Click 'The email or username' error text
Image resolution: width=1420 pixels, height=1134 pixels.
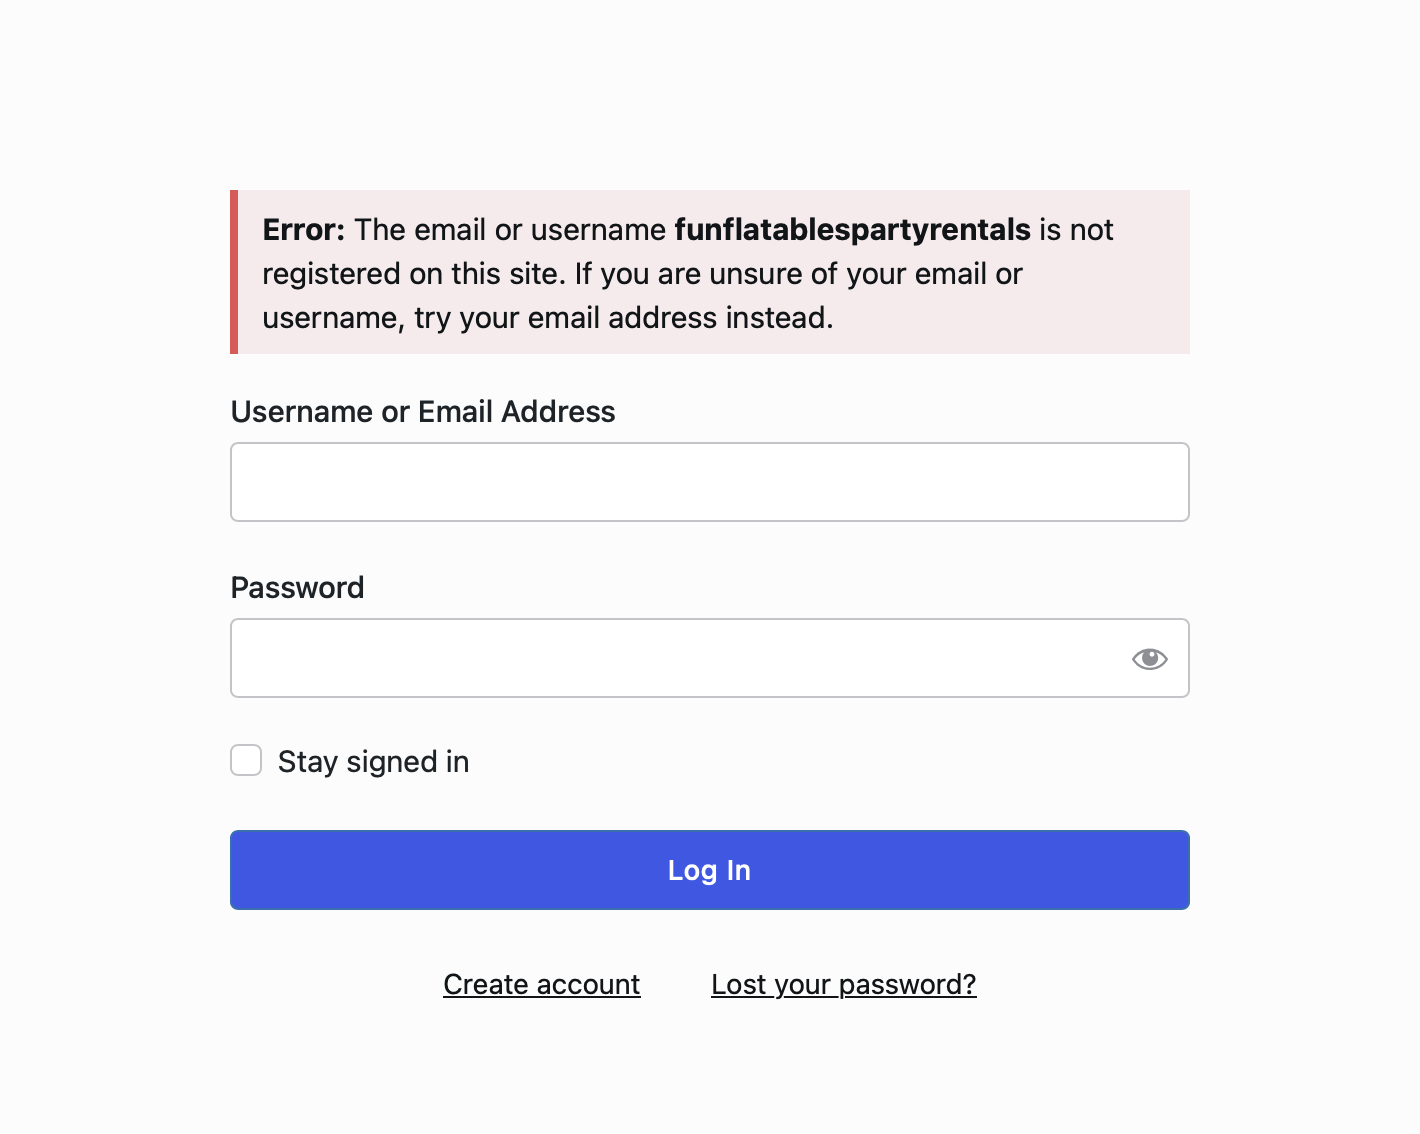tap(510, 230)
